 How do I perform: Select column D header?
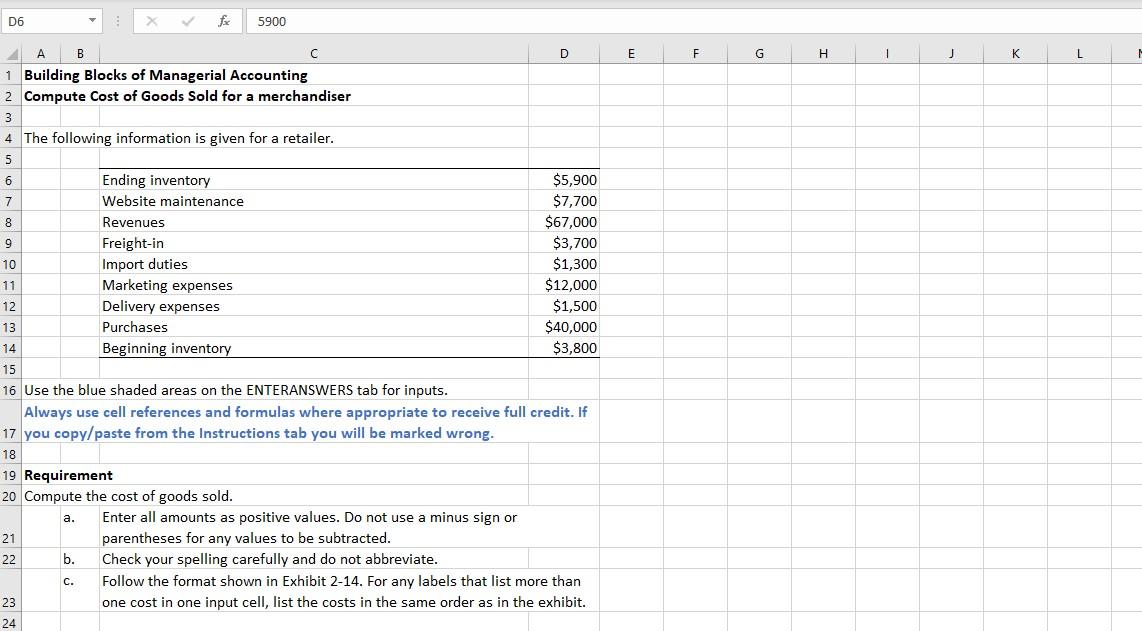coord(564,53)
